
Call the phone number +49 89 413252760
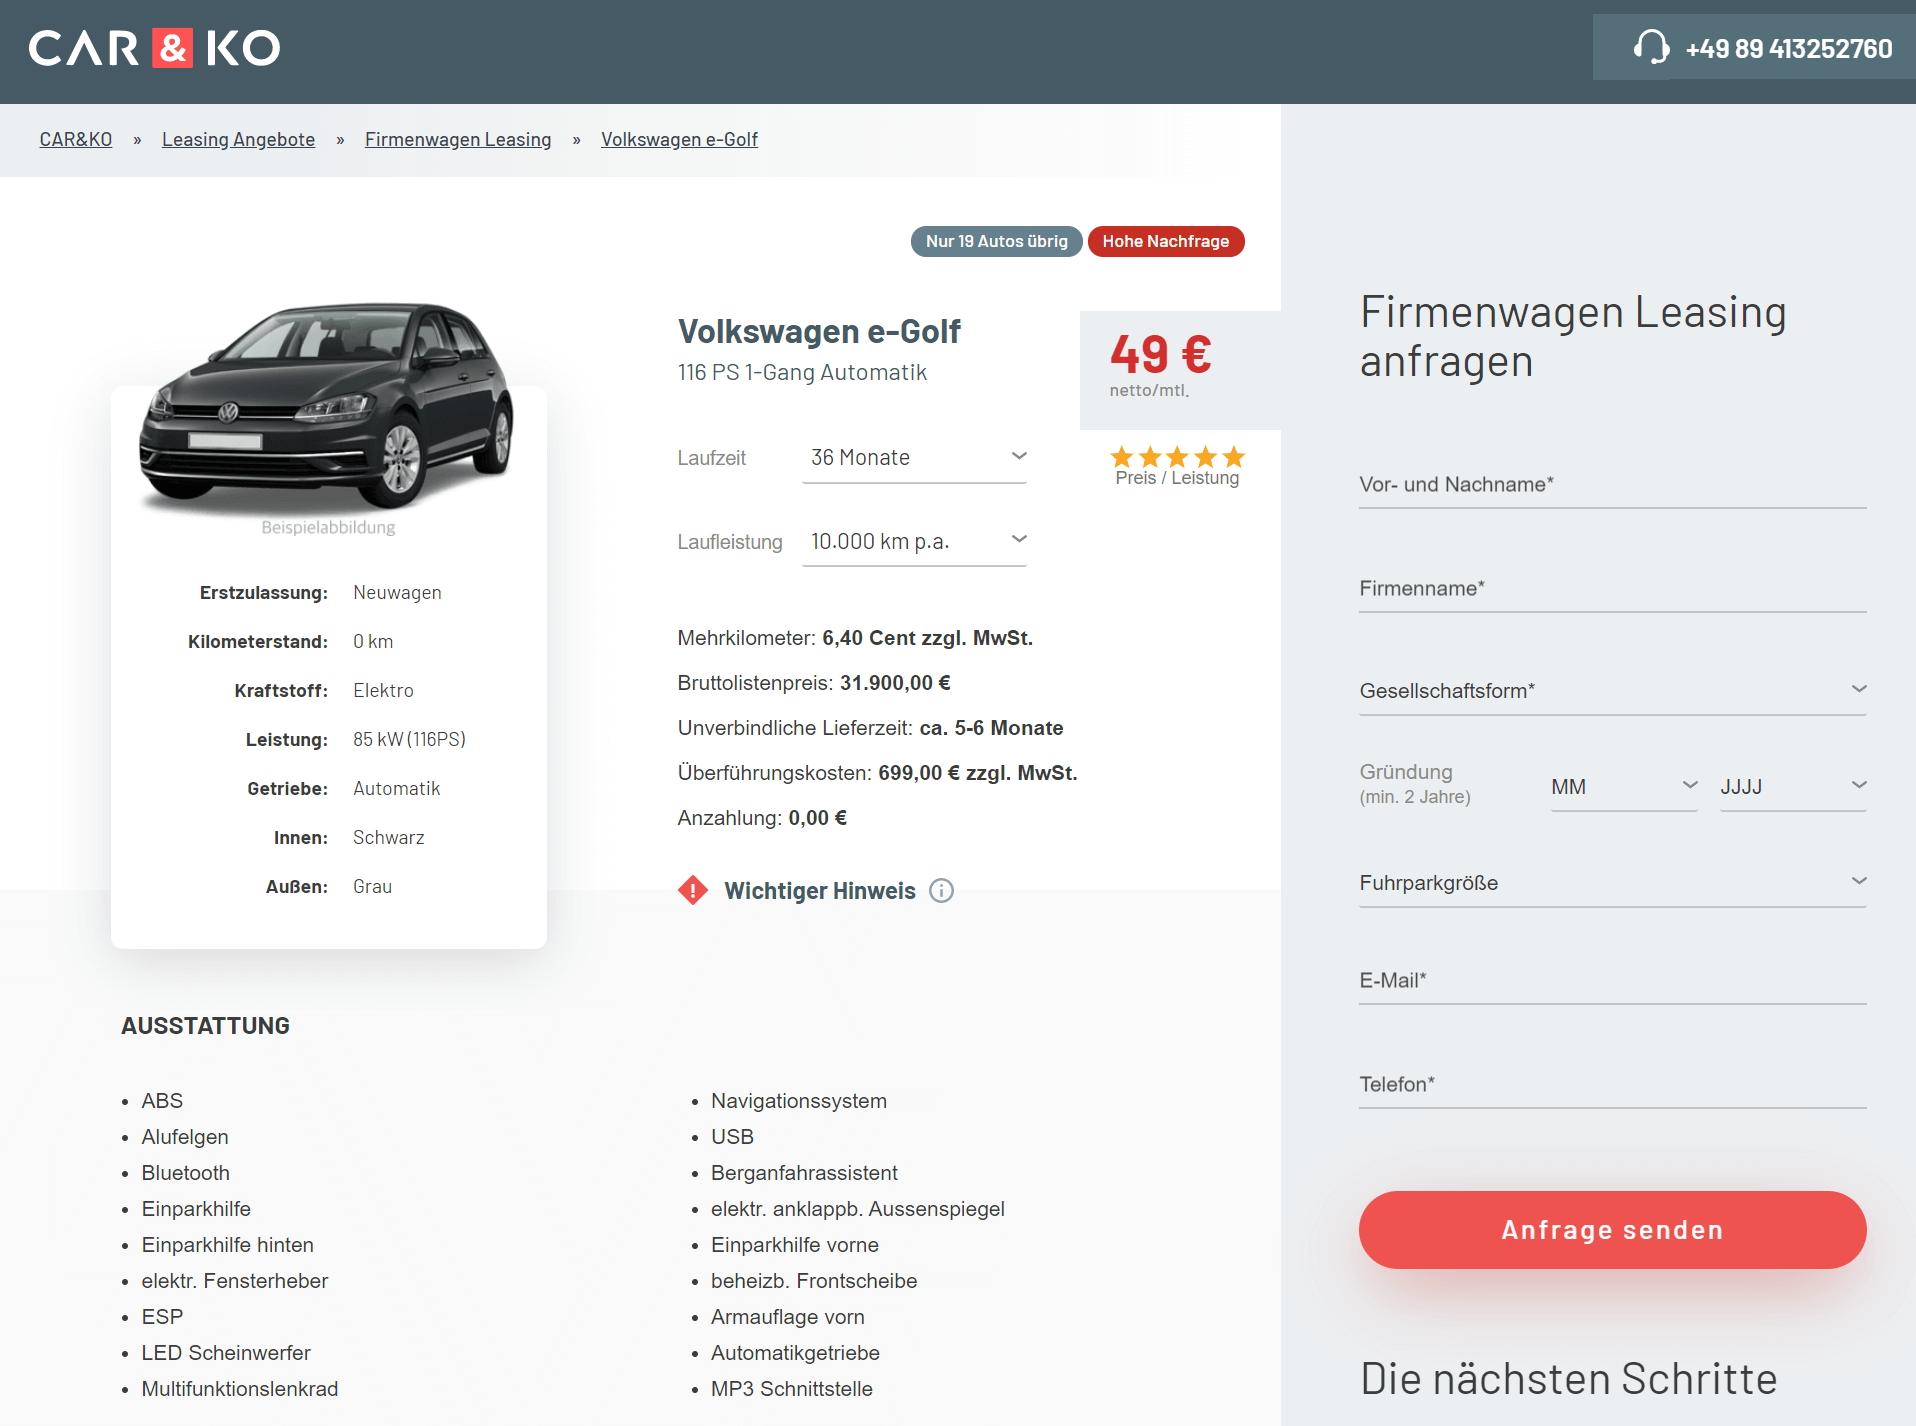click(1788, 48)
